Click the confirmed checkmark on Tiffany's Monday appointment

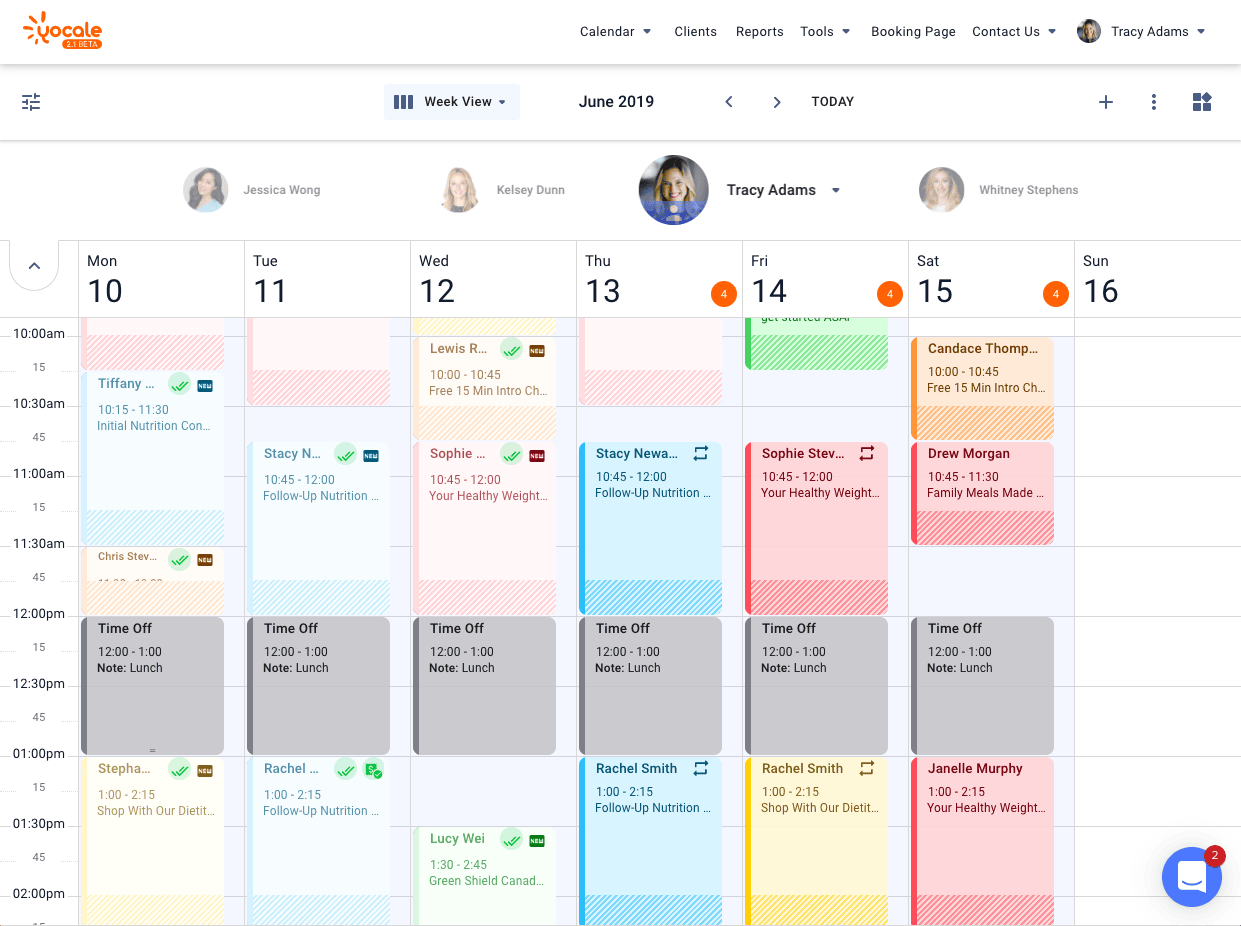(180, 384)
